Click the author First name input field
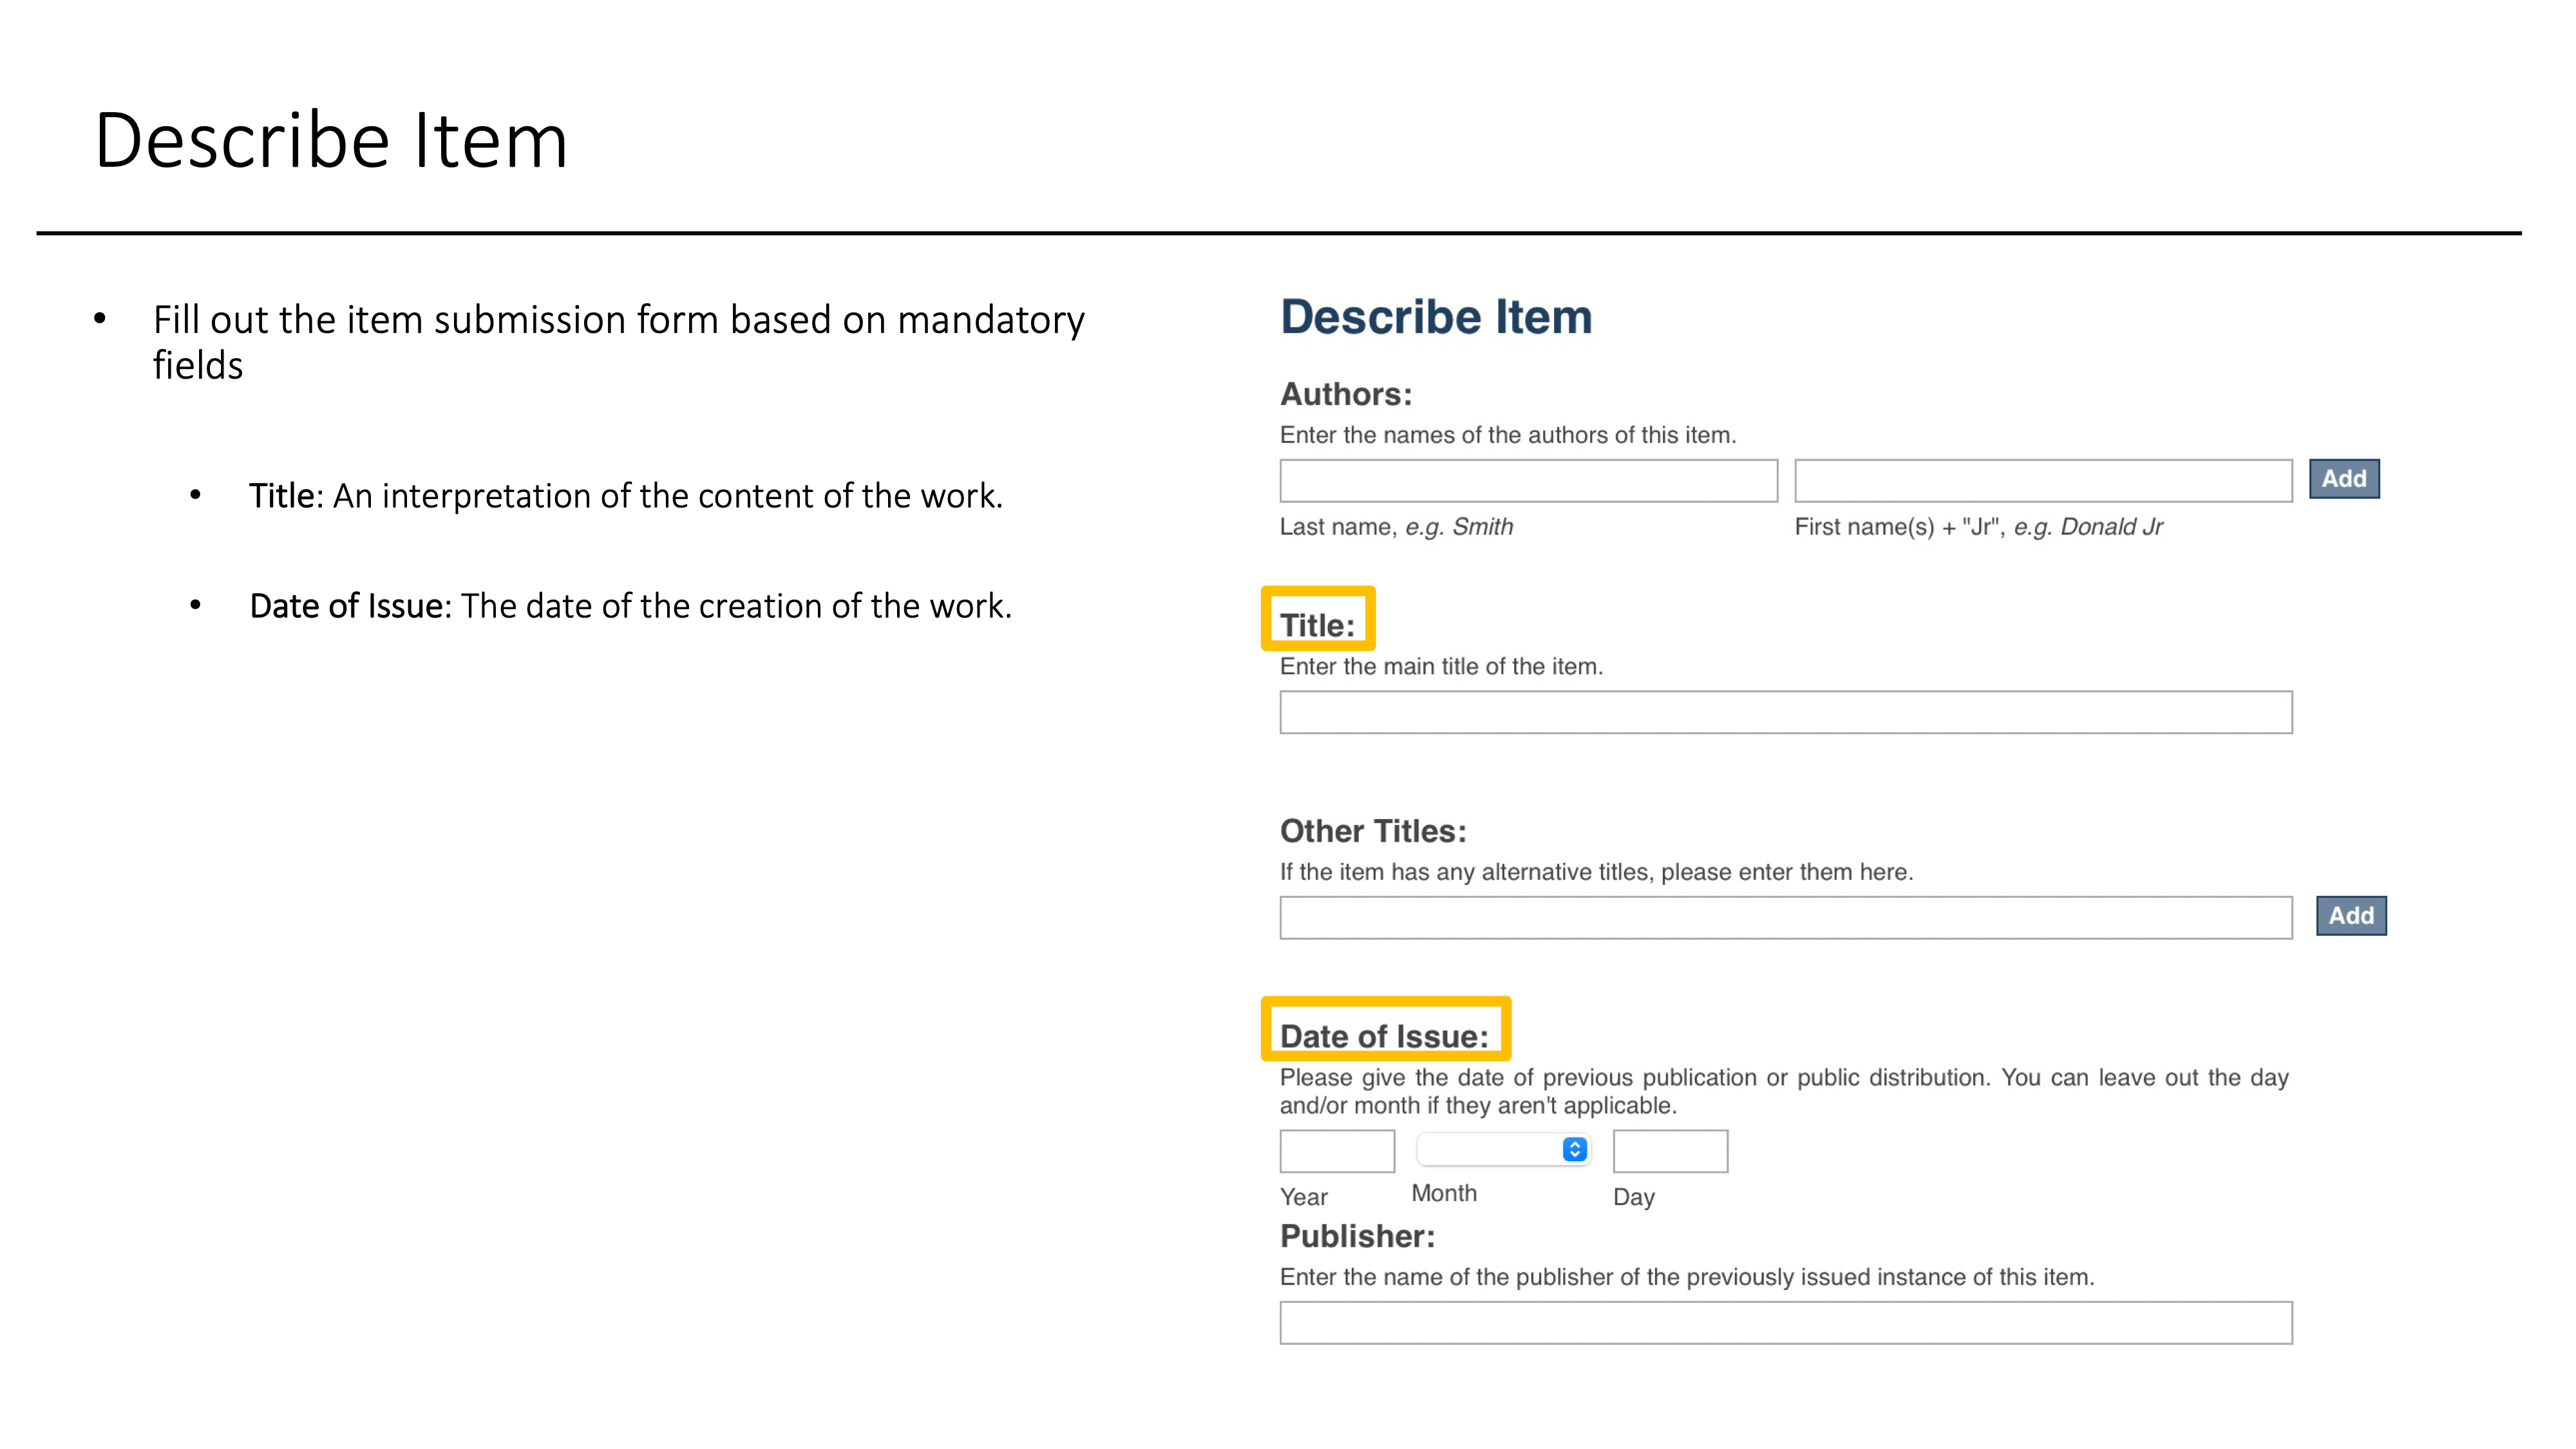Viewport: 2576px width, 1449px height. click(2042, 481)
